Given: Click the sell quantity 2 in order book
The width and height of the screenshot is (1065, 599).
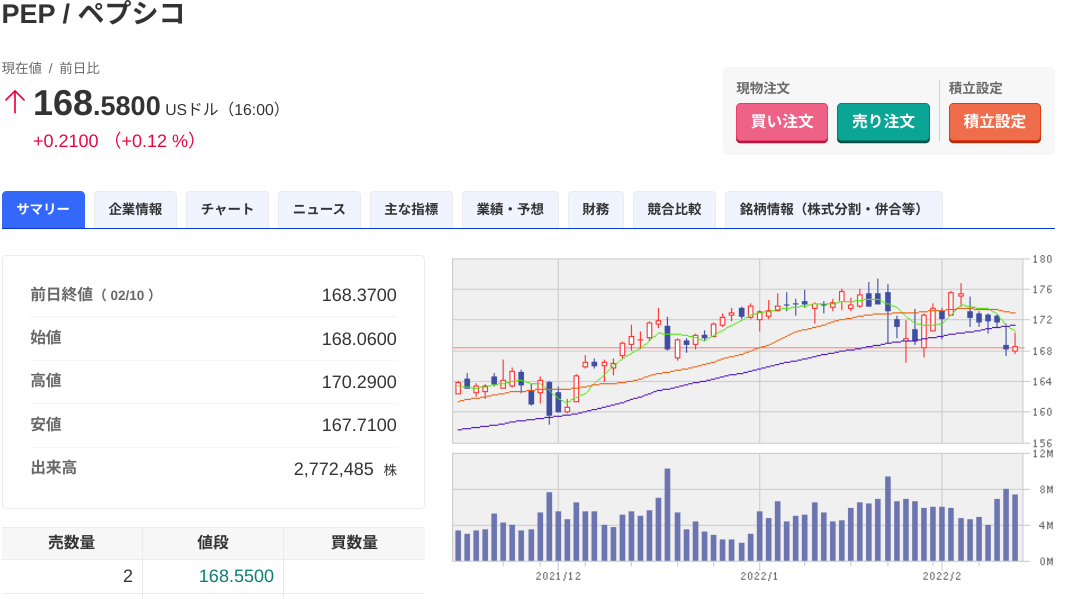Looking at the screenshot, I should coord(128,576).
